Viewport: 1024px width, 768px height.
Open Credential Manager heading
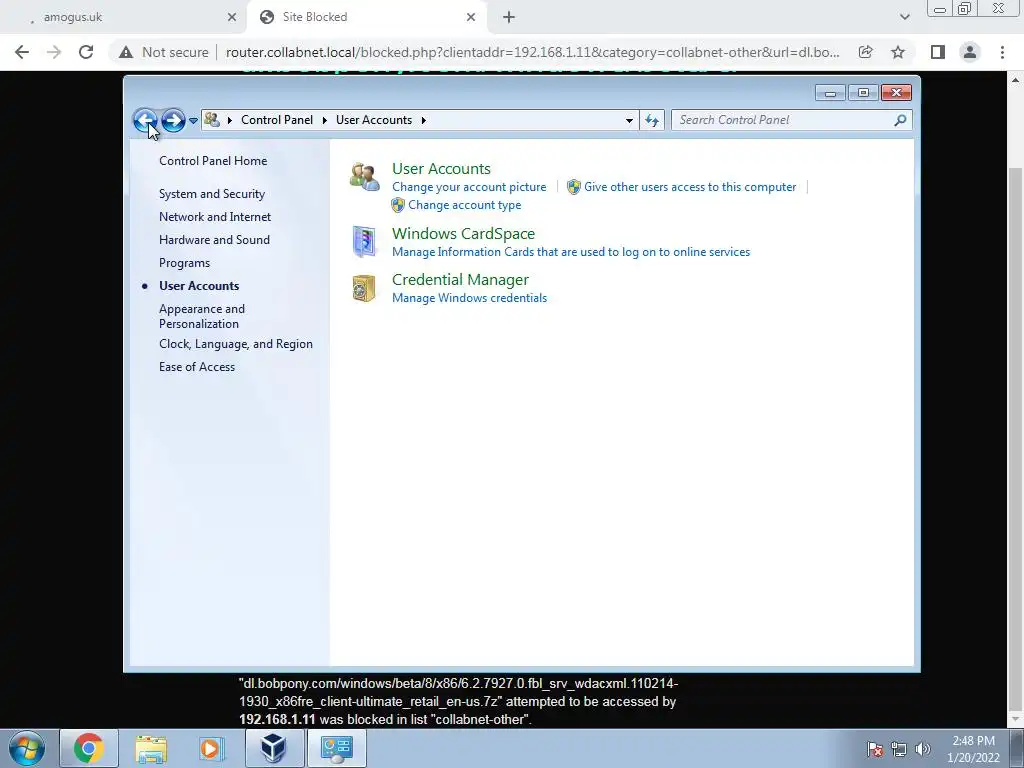[460, 280]
